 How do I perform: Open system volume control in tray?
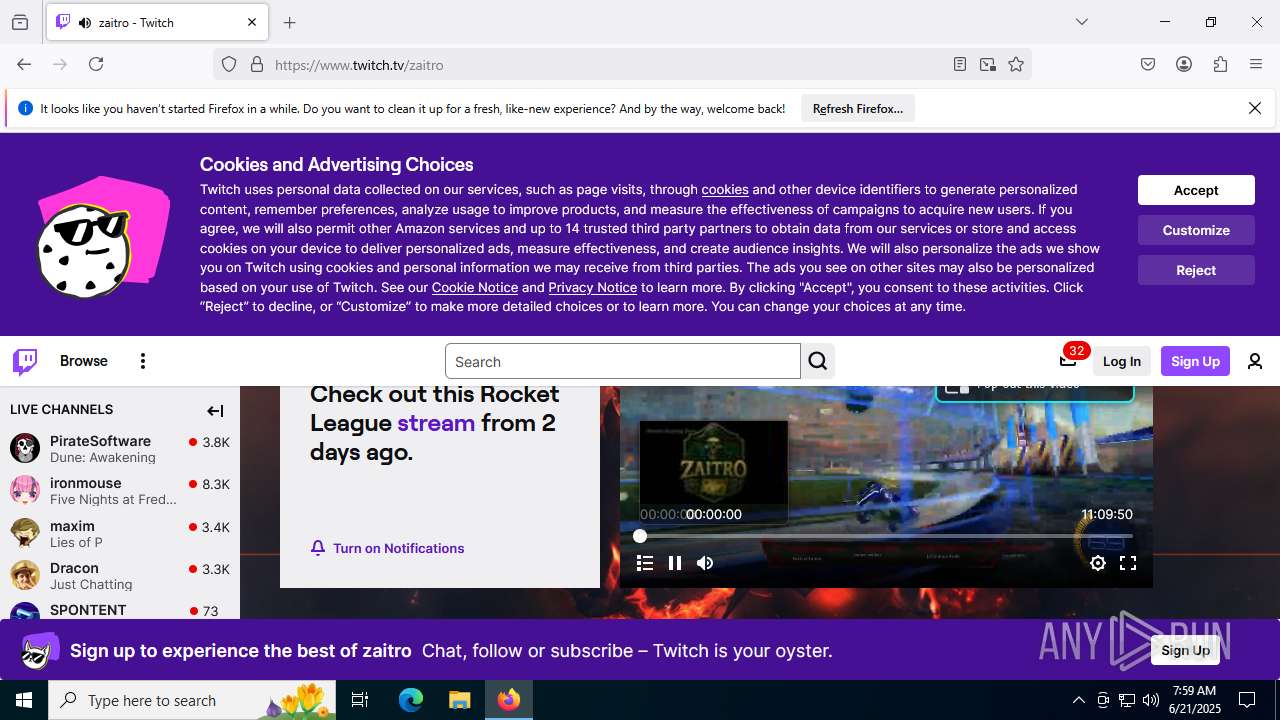pyautogui.click(x=1151, y=700)
